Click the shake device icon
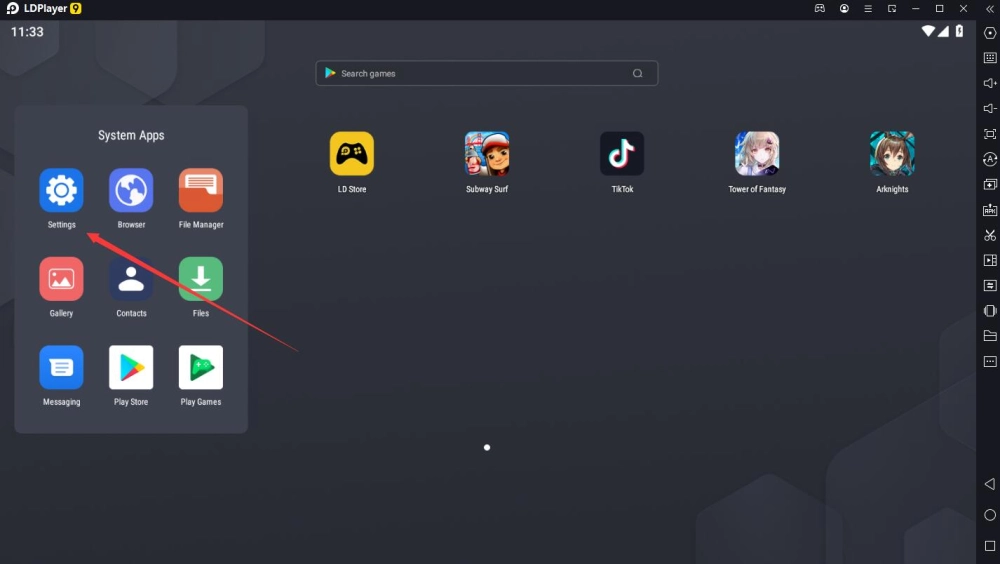Viewport: 1000px width, 564px height. [x=990, y=311]
